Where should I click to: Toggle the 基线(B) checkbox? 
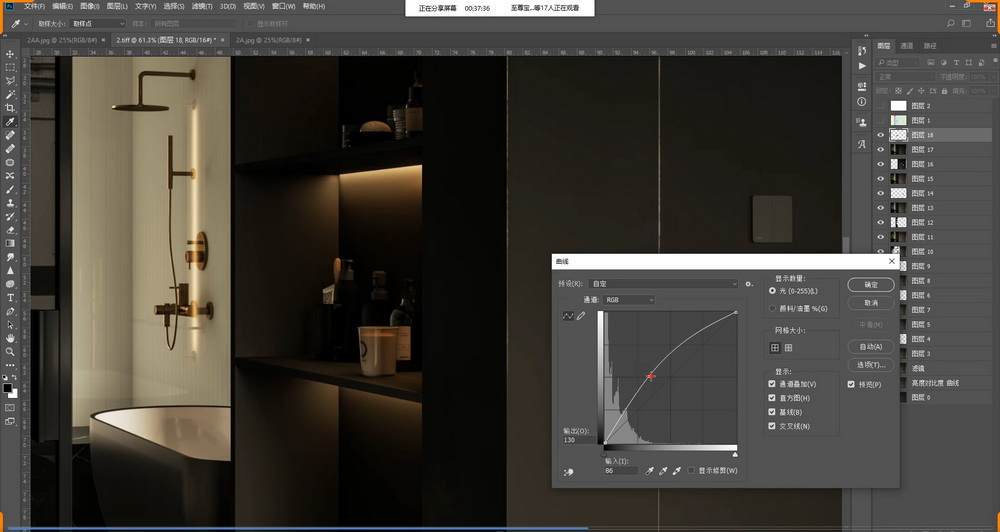[x=772, y=412]
